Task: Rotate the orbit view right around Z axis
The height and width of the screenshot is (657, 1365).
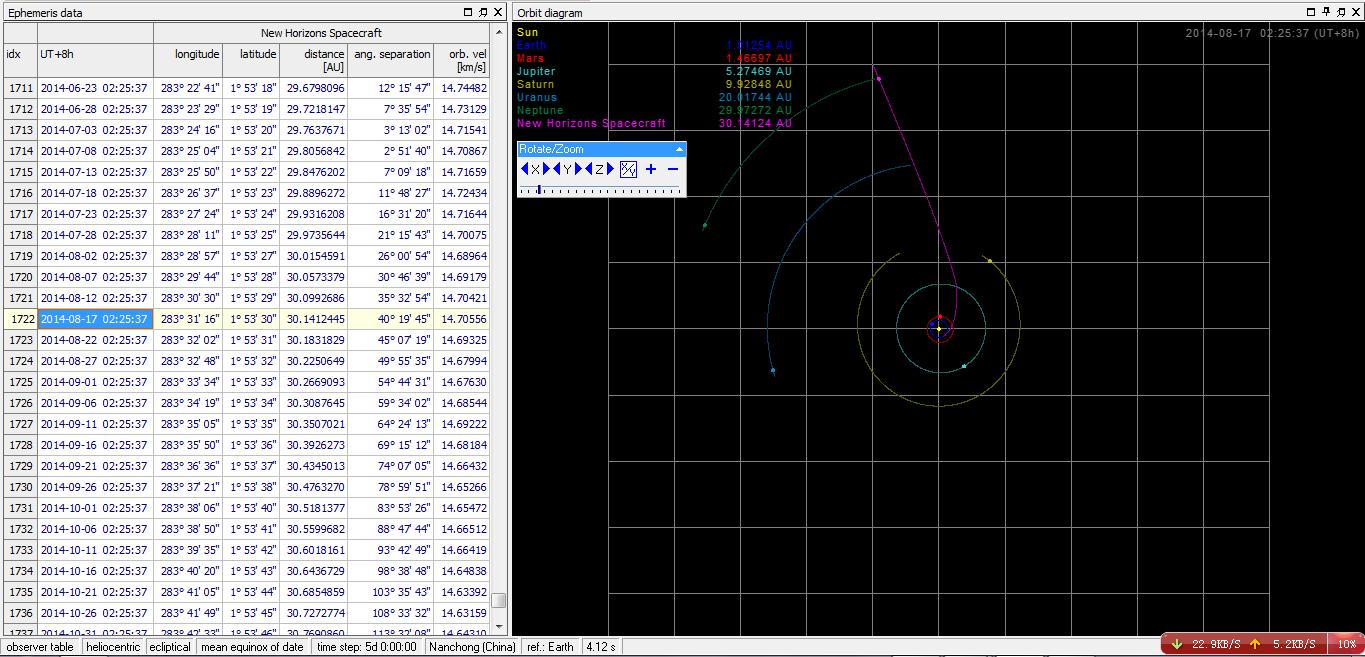Action: click(x=610, y=169)
